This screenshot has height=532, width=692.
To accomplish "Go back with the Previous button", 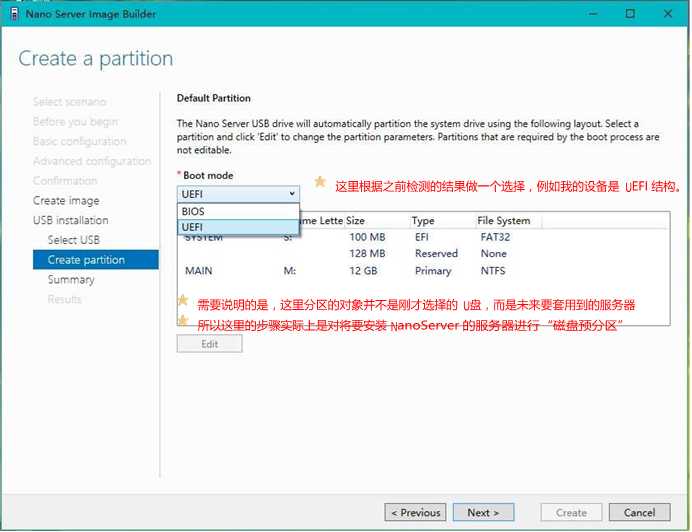I will [x=415, y=513].
